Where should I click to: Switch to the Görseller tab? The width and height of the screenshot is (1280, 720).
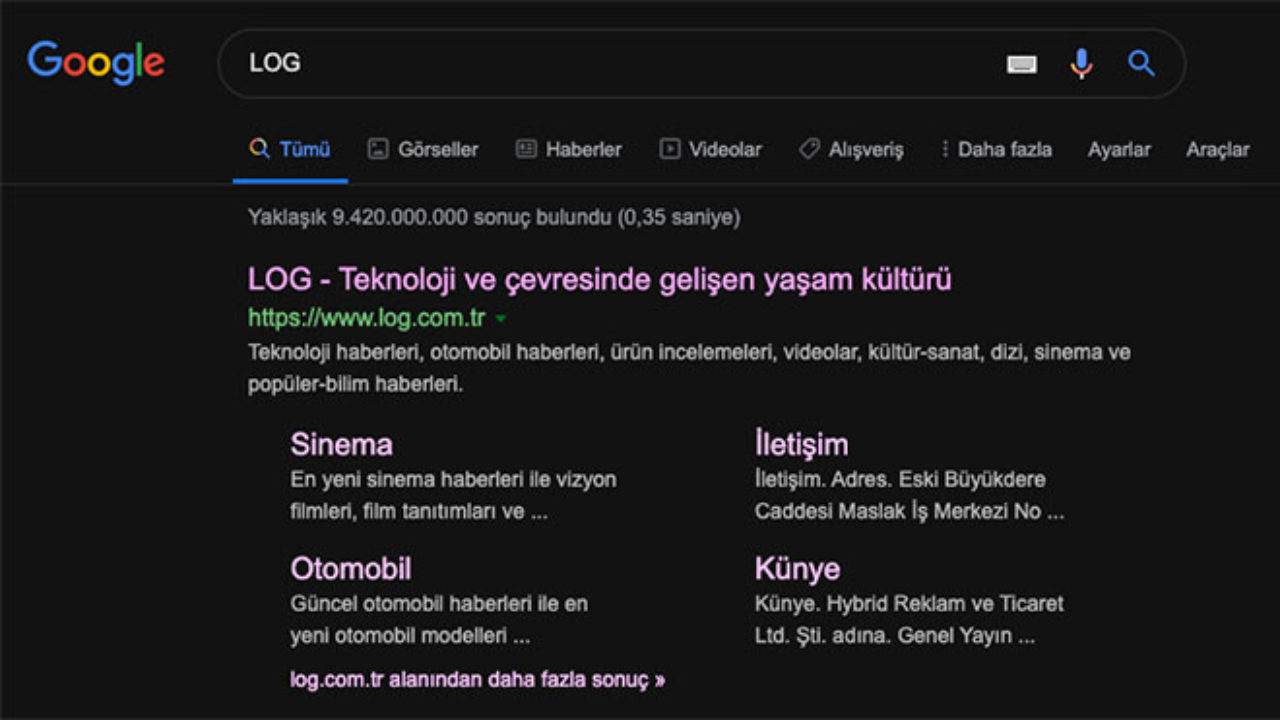[423, 149]
